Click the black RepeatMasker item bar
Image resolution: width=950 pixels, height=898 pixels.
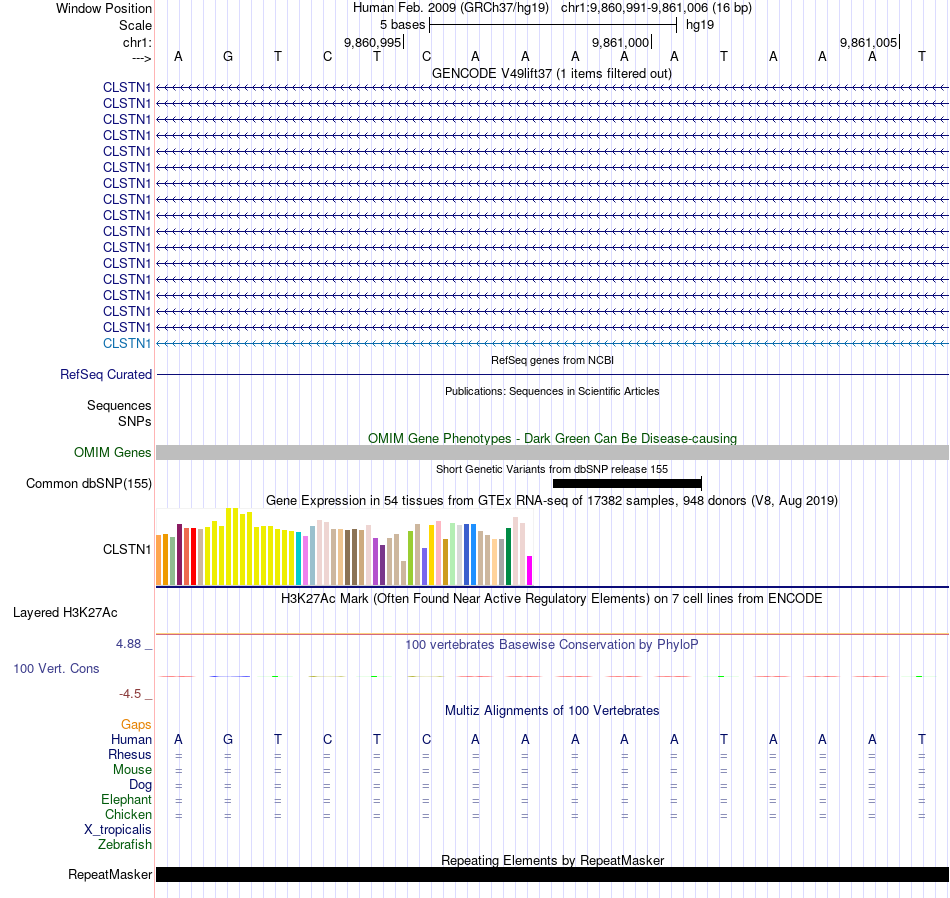click(552, 874)
